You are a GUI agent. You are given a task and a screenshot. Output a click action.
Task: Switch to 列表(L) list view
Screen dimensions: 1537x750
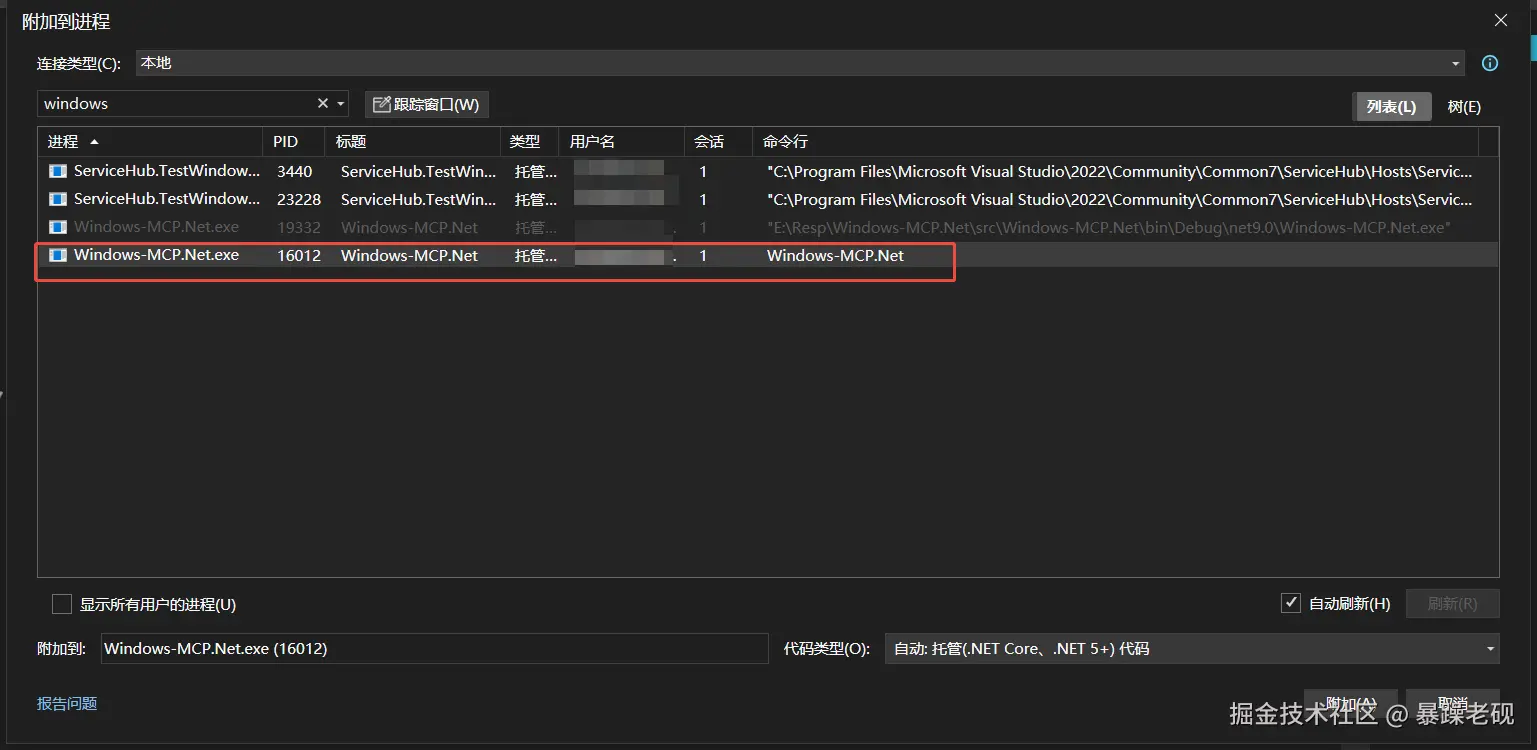1391,106
